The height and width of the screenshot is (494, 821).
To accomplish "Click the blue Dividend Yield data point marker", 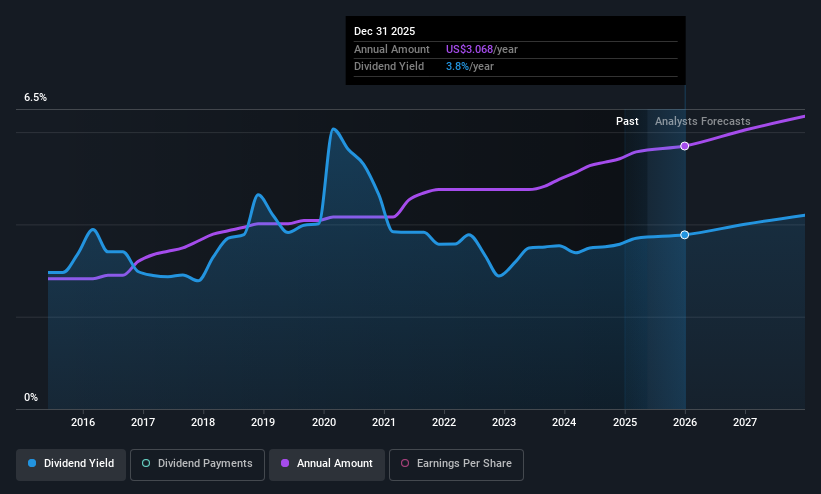I will 684,235.
